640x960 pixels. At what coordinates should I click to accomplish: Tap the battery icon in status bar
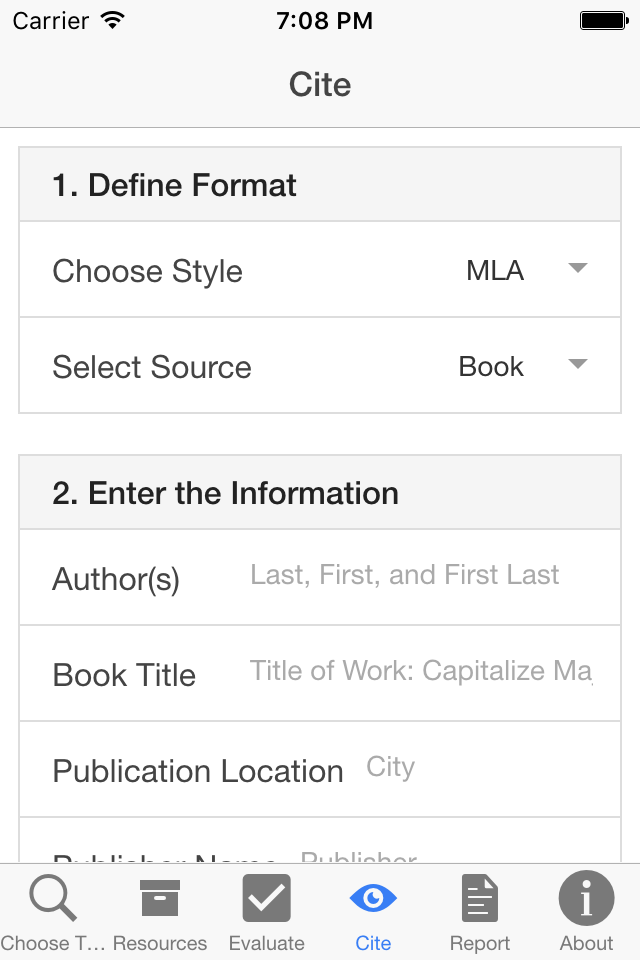click(603, 20)
